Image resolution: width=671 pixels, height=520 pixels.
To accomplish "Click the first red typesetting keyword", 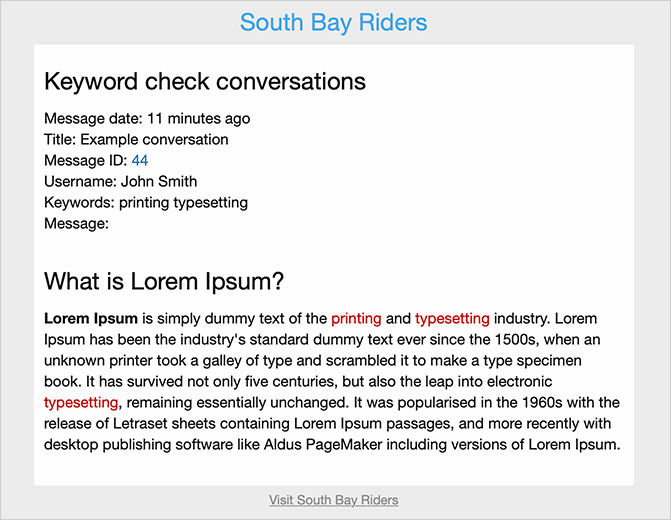I will coord(452,319).
